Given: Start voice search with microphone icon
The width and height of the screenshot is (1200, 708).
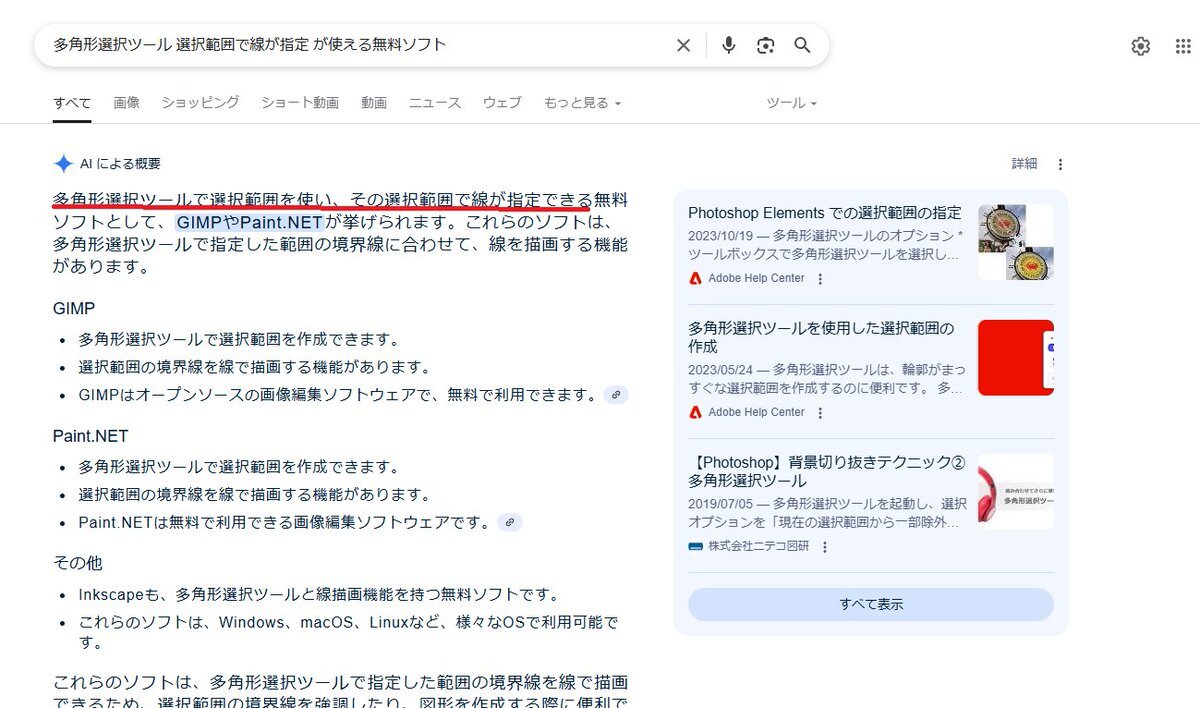Looking at the screenshot, I should (x=729, y=45).
